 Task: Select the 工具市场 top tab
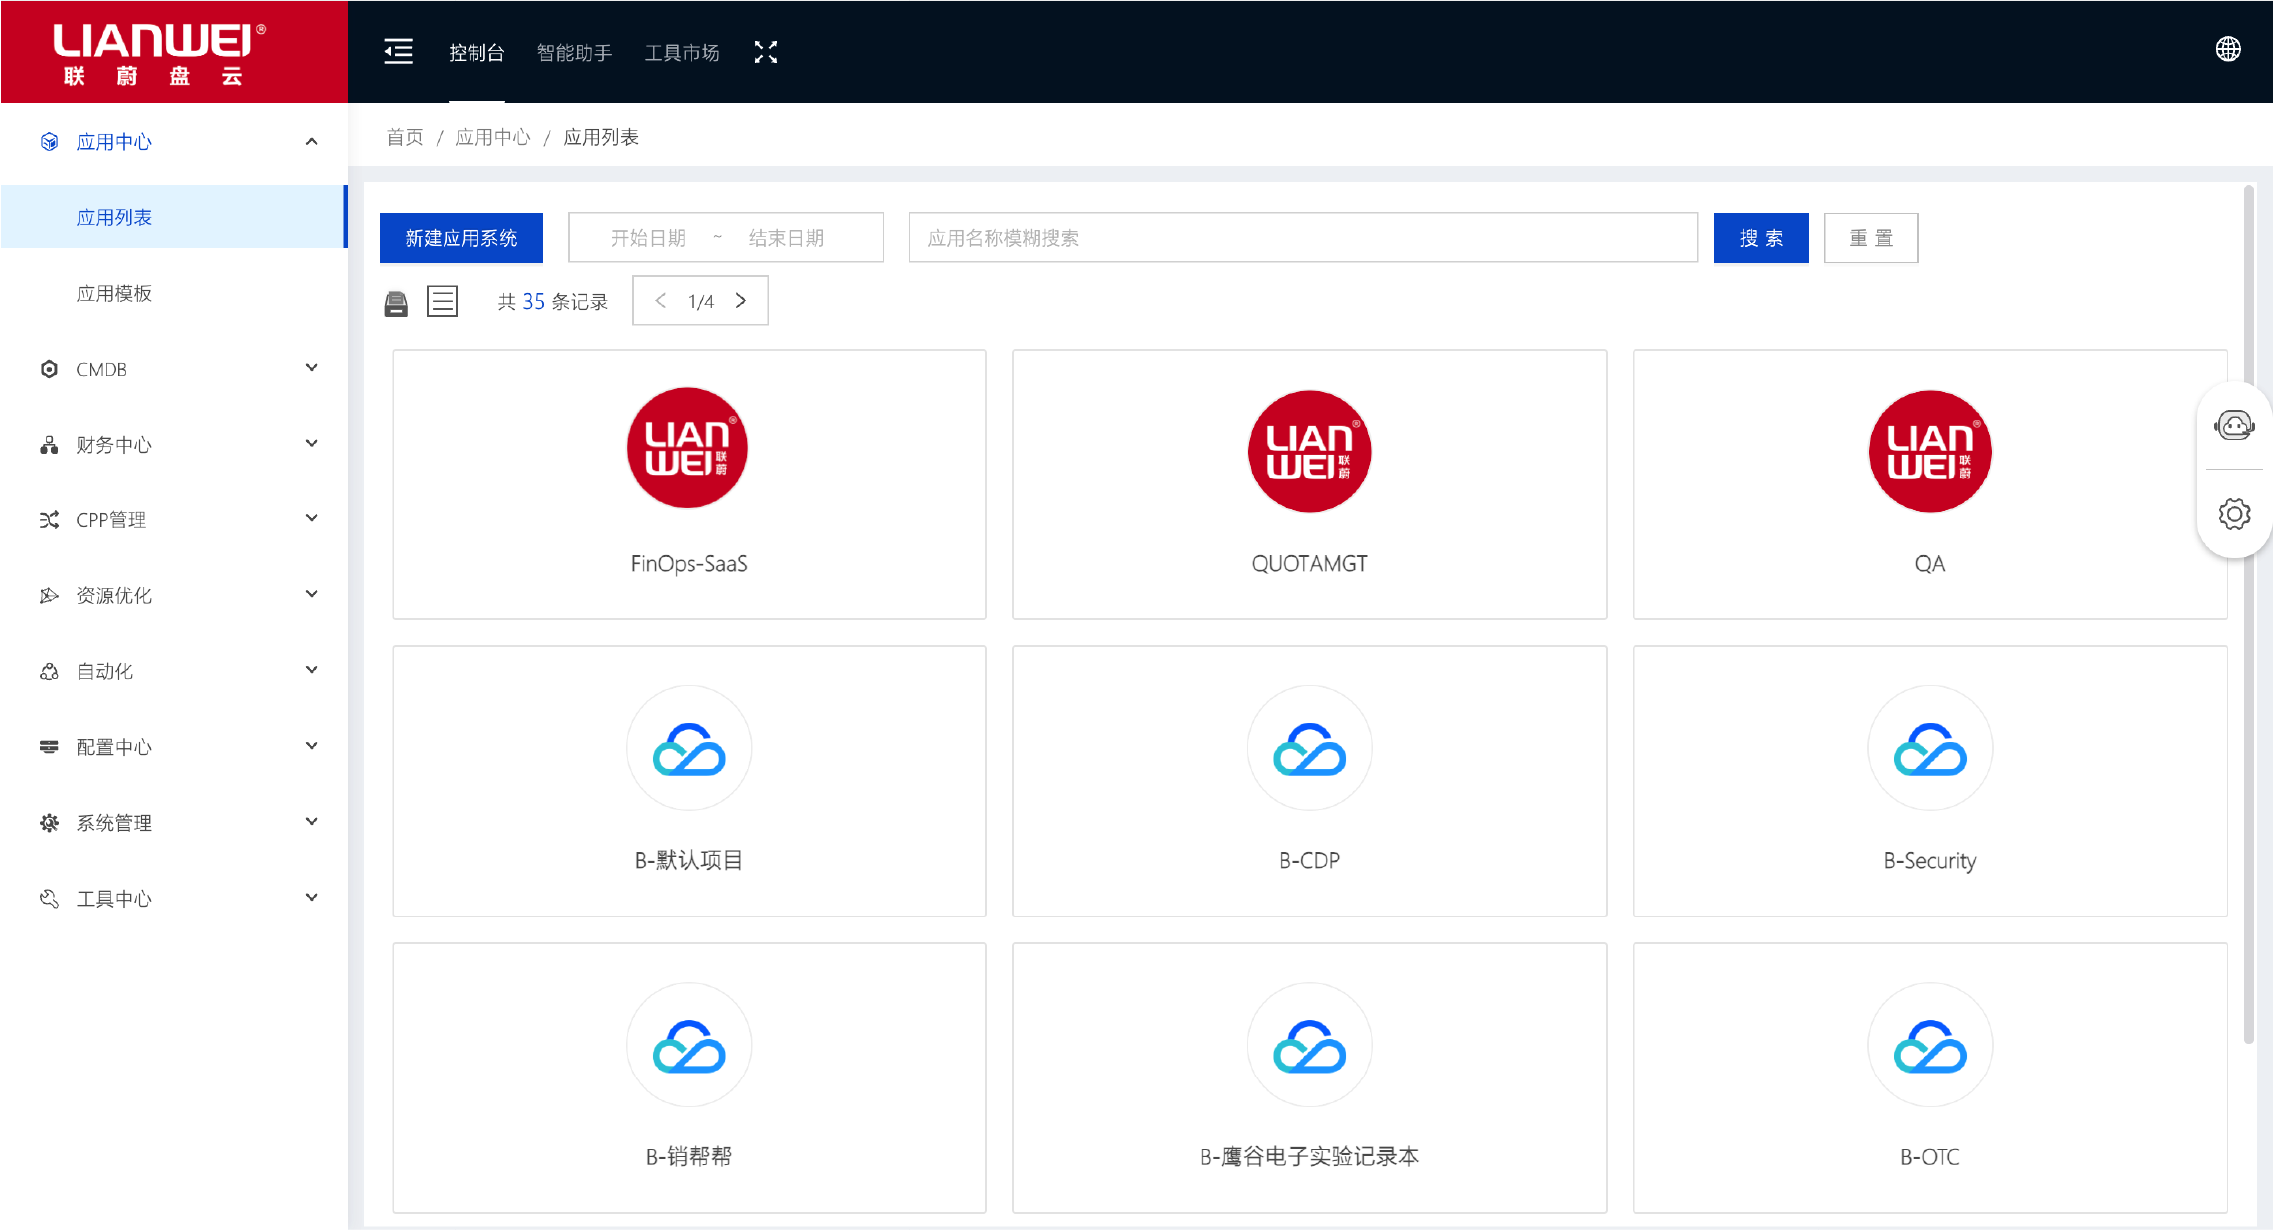point(682,52)
